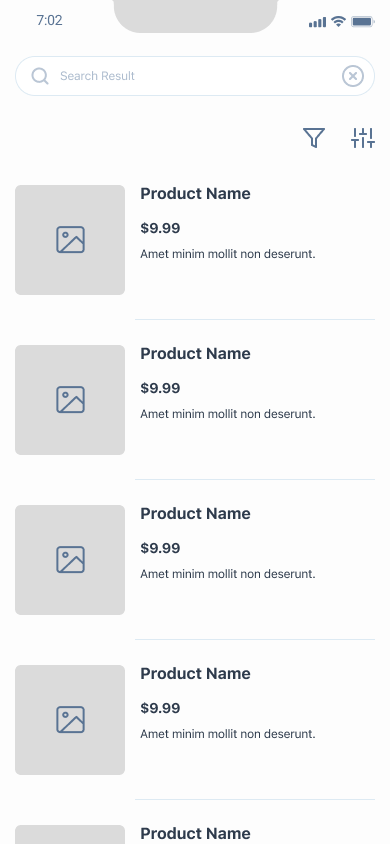Open fourth product image thumbnail

(x=70, y=720)
